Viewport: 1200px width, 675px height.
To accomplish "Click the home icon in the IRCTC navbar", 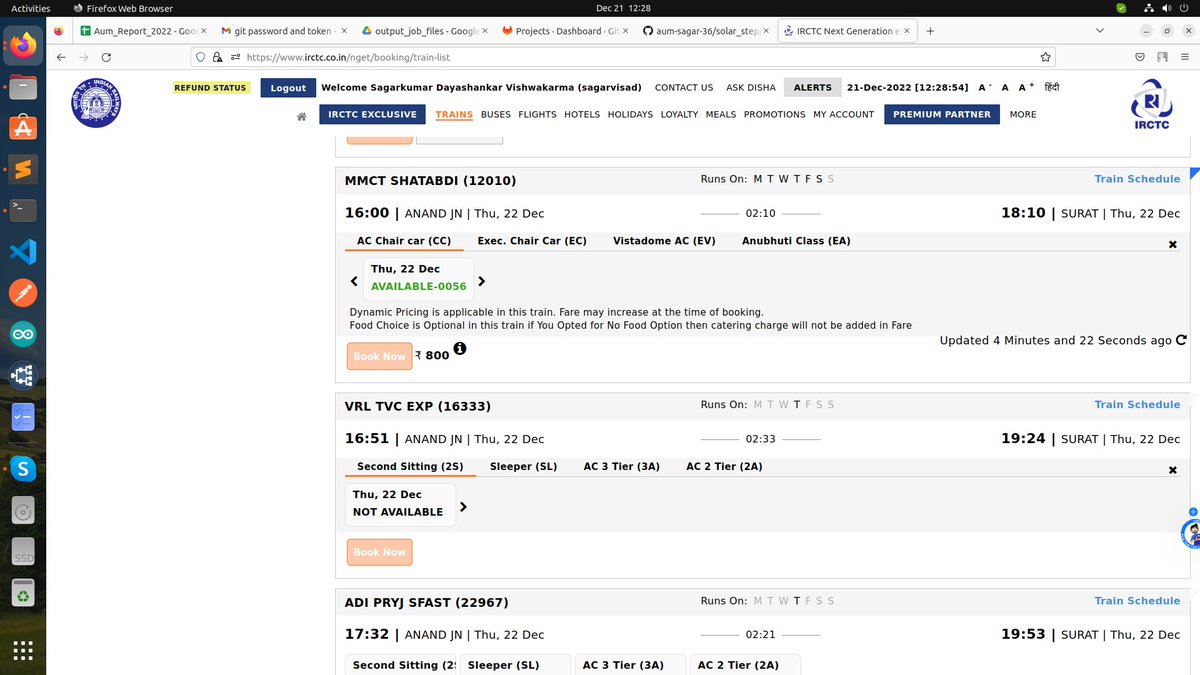I will pos(301,114).
